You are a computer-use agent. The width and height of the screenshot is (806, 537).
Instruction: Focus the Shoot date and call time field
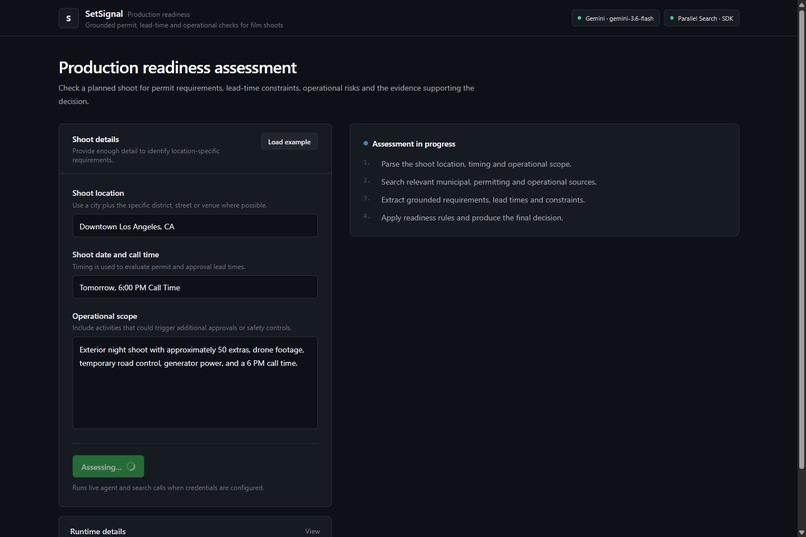(195, 287)
